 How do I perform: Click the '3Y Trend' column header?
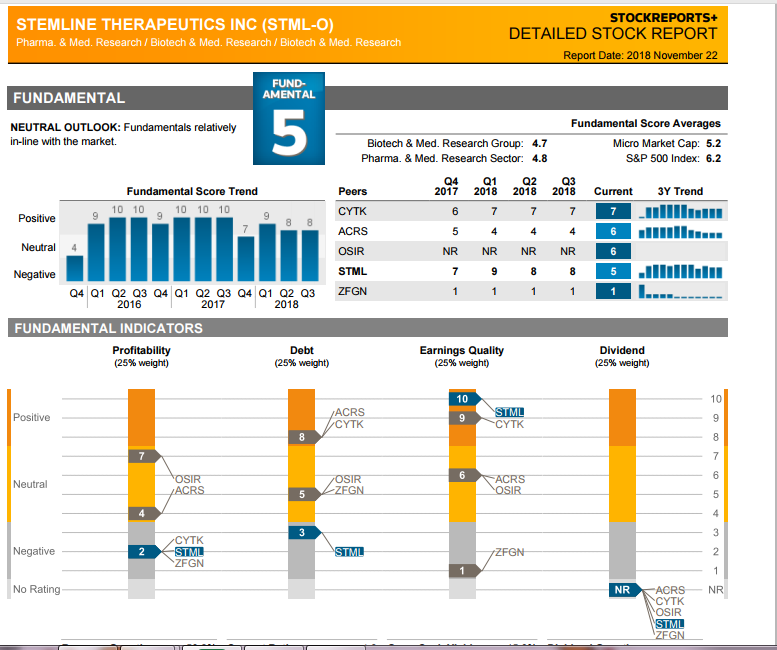point(680,191)
